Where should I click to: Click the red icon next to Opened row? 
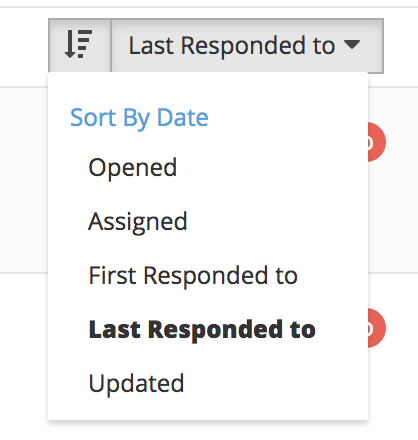click(x=377, y=142)
